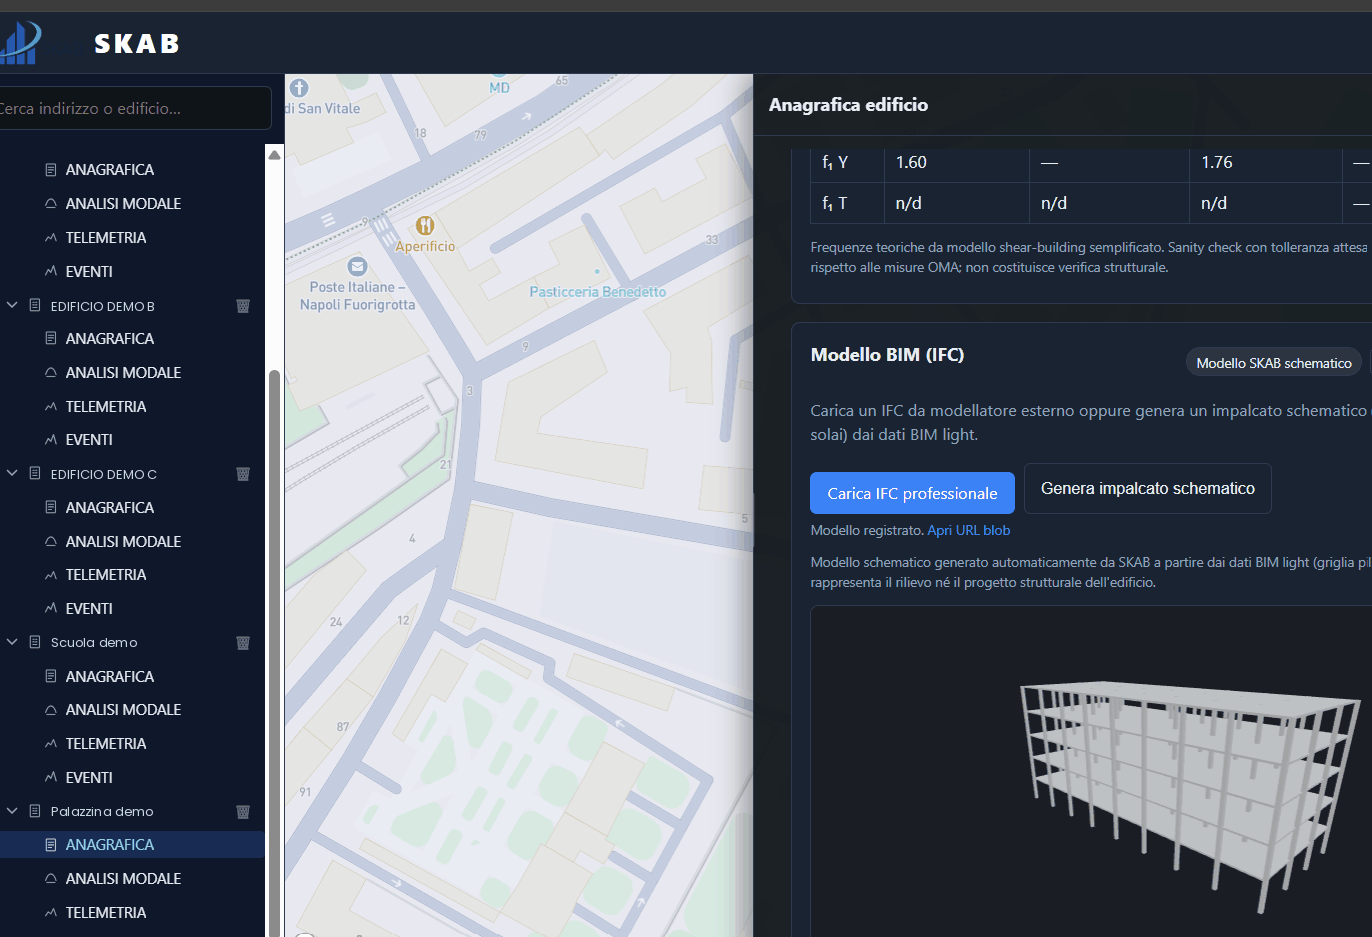
Task: Show EVENTI under Scuola demo
Action: tap(89, 778)
